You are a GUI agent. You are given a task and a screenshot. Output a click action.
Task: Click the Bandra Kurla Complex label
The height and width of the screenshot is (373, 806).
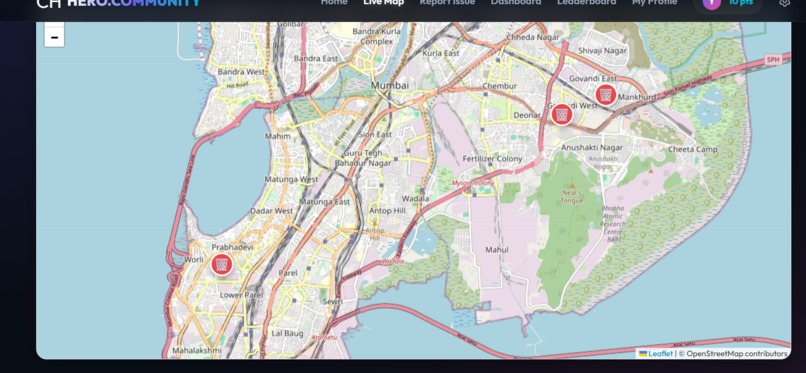coord(377,36)
